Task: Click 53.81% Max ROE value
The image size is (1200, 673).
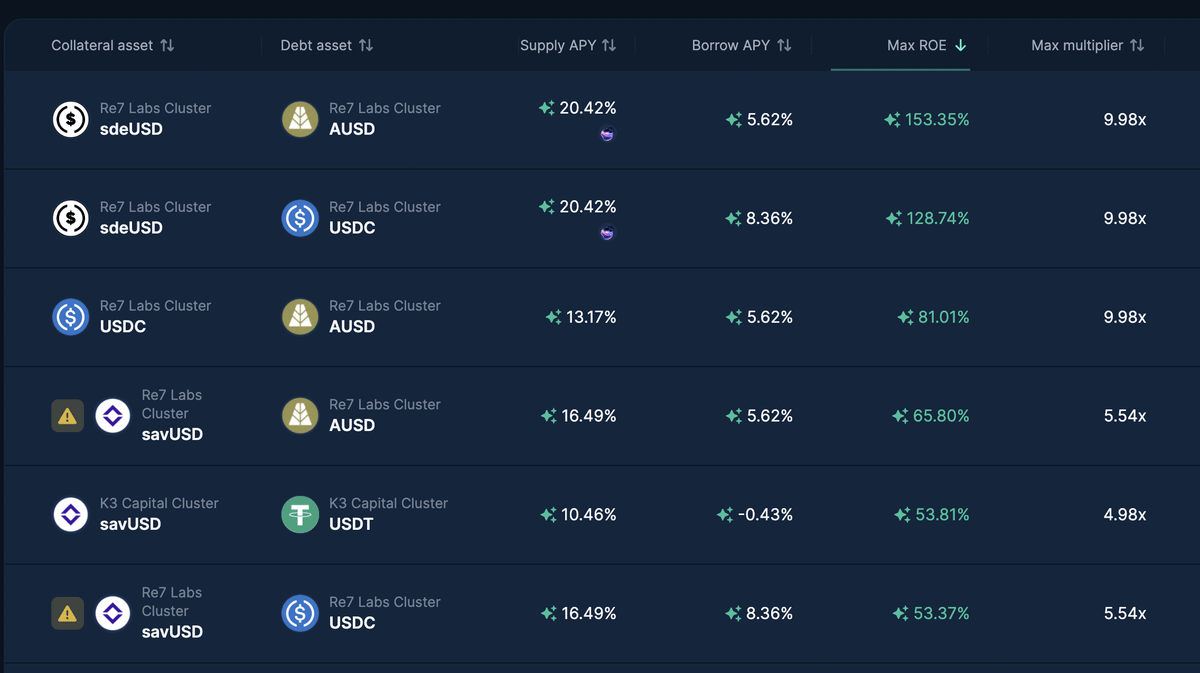Action: pyautogui.click(x=941, y=515)
